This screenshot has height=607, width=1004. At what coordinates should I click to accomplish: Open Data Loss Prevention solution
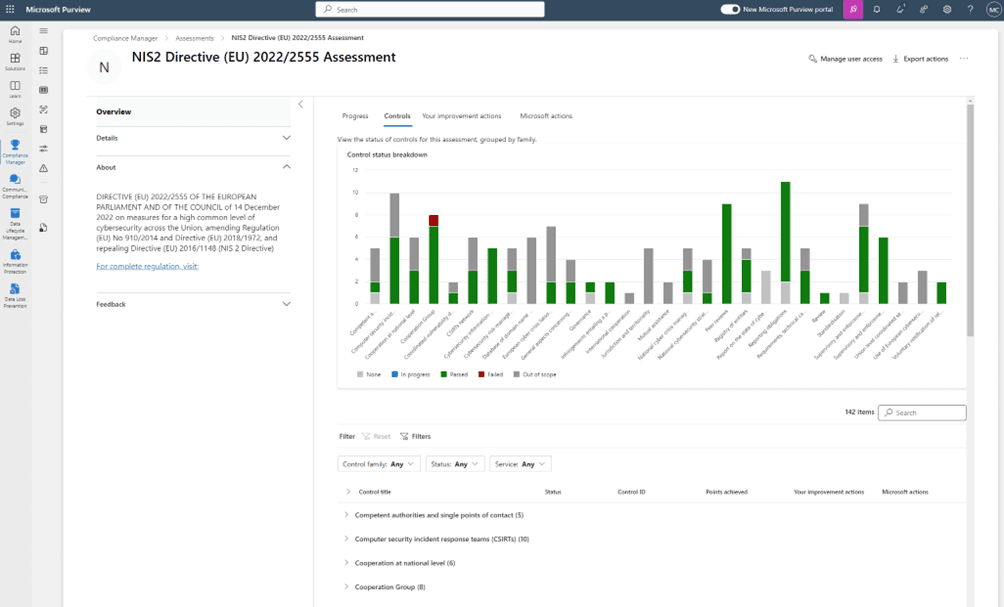[x=15, y=296]
